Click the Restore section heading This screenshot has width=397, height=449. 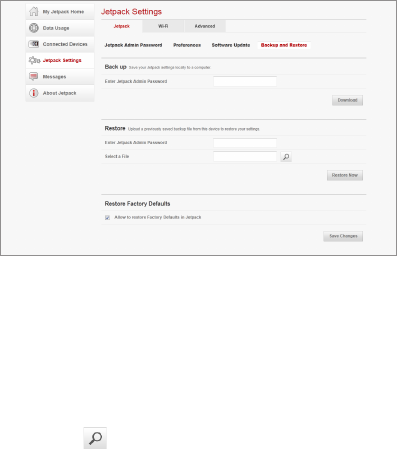point(115,128)
